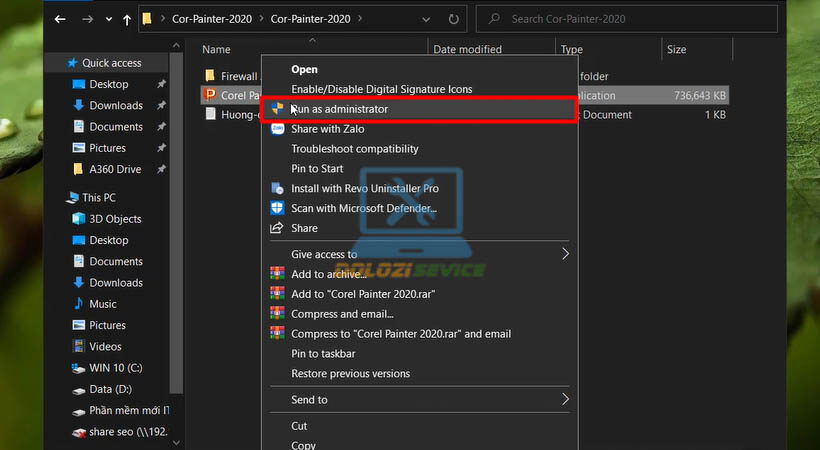
Task: Click the Microsoft Defender scan icon
Action: 277,208
